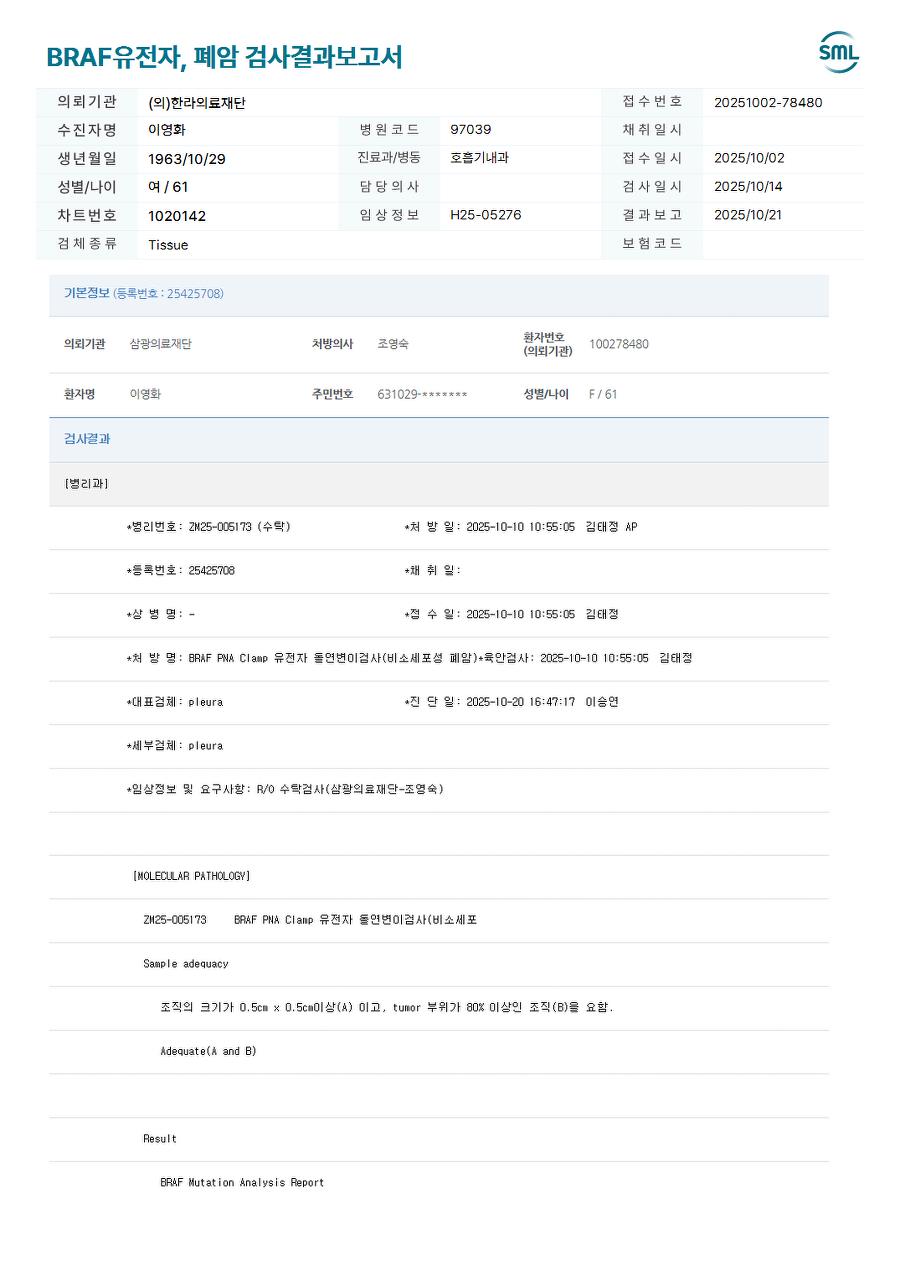Image resolution: width=900 pixels, height=1271 pixels.
Task: Click prescription date line with '김태정 AP'
Action: click(521, 527)
